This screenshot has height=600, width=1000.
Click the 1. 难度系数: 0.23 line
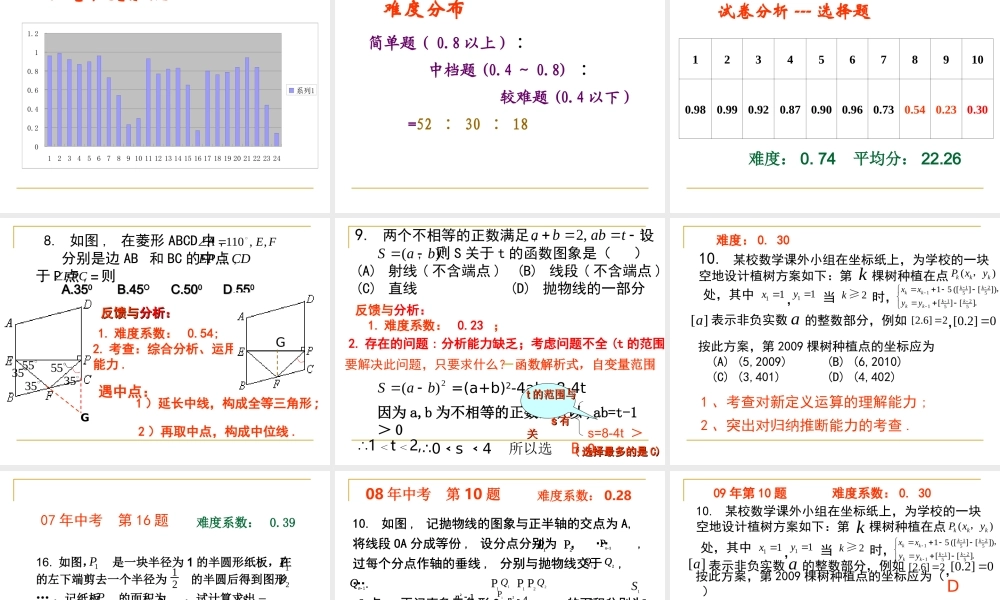(x=433, y=326)
